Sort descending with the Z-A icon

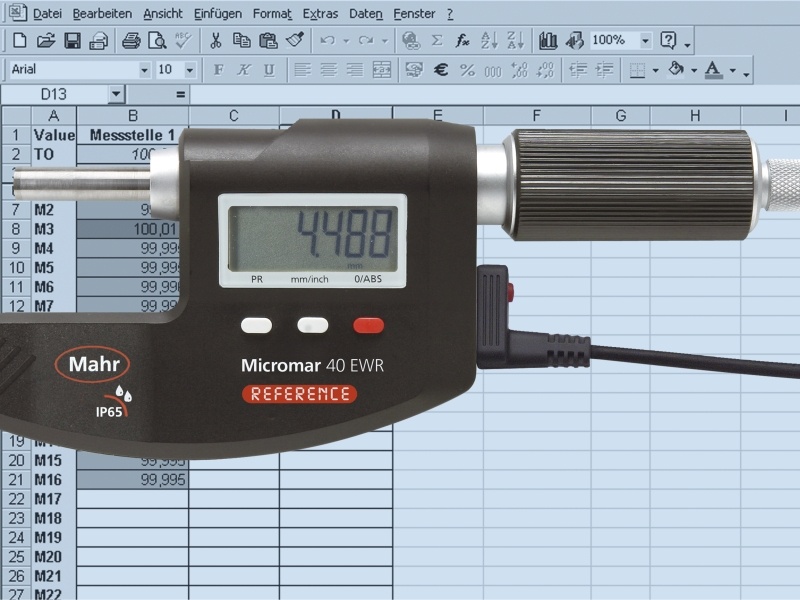click(x=515, y=40)
